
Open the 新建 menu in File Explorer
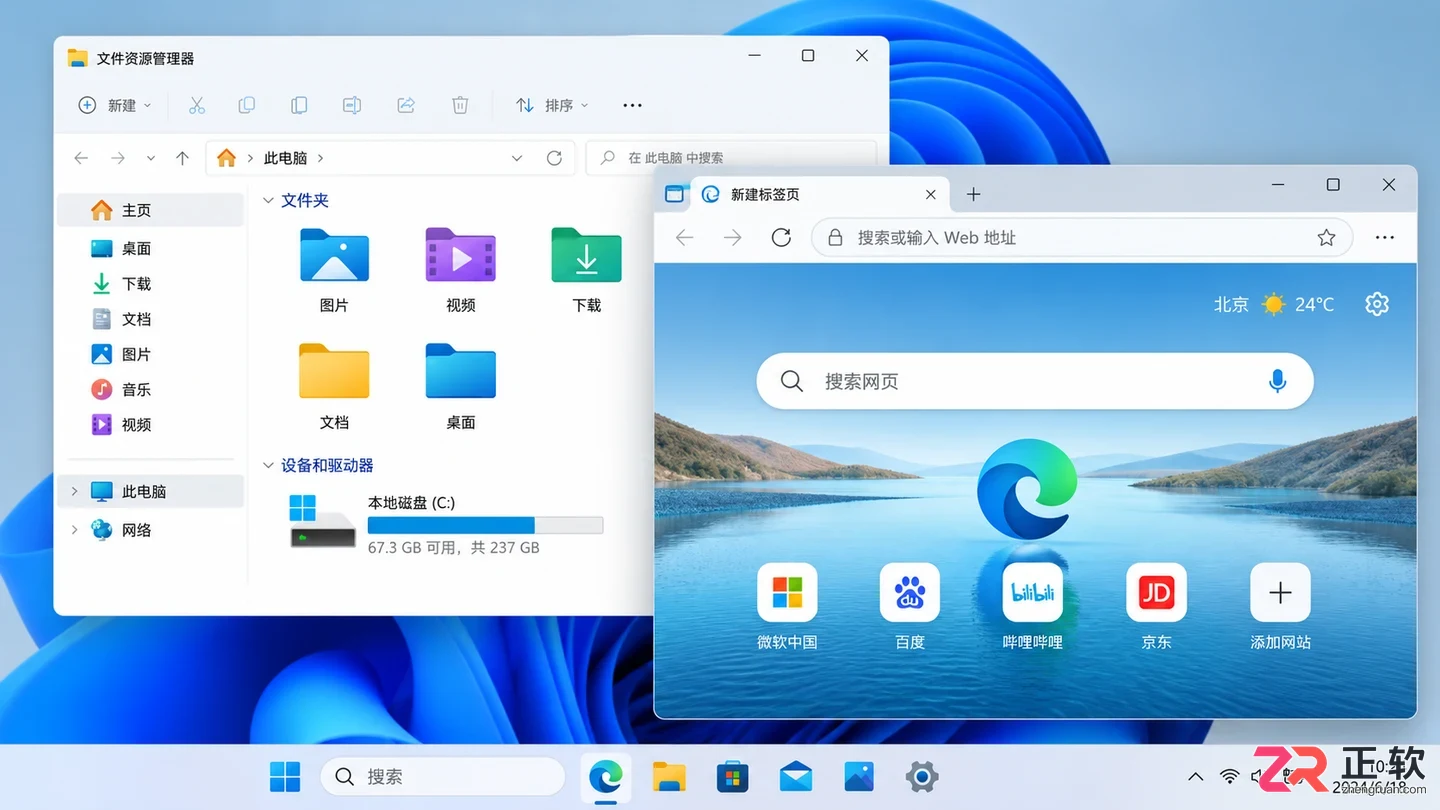pos(115,105)
